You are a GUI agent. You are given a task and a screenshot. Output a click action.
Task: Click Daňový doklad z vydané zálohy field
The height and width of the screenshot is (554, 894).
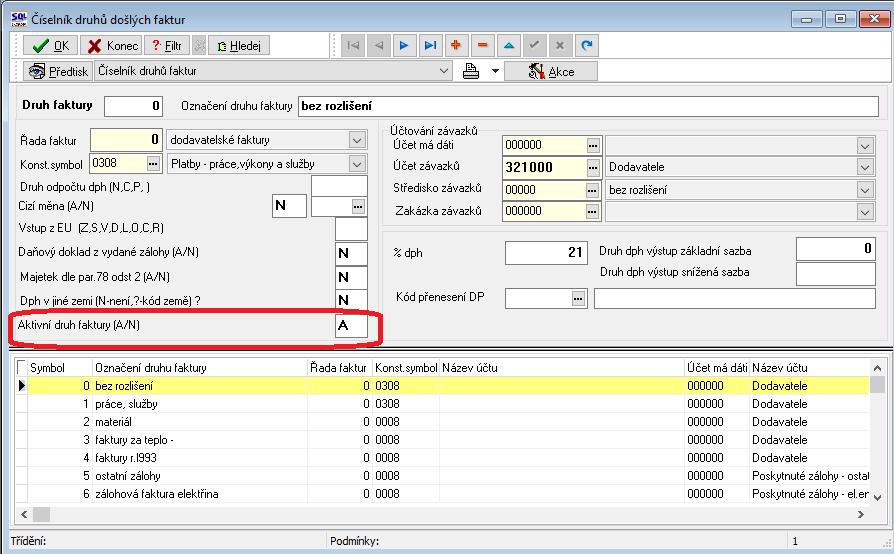point(351,253)
